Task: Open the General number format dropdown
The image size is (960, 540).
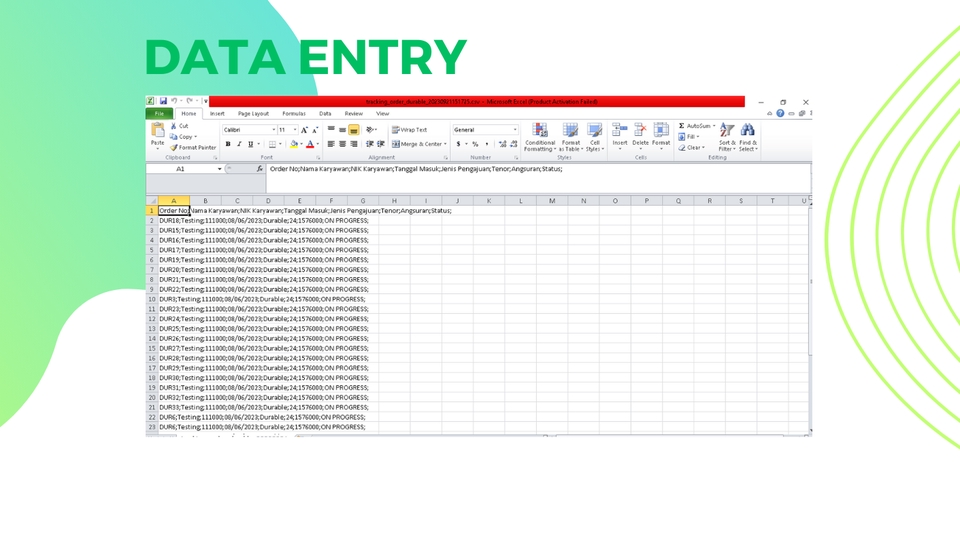Action: coord(515,130)
